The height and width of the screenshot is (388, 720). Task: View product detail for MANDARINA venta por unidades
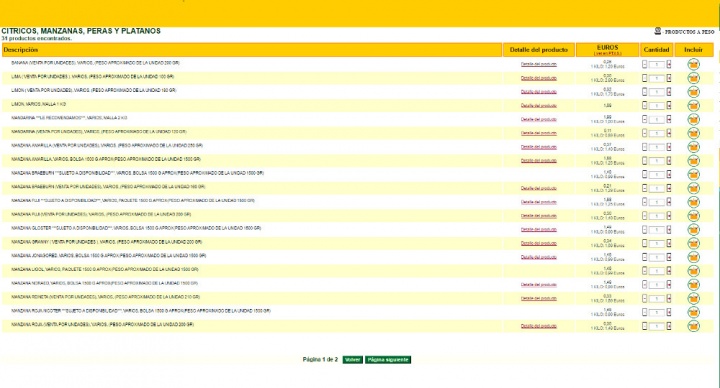[x=539, y=133]
